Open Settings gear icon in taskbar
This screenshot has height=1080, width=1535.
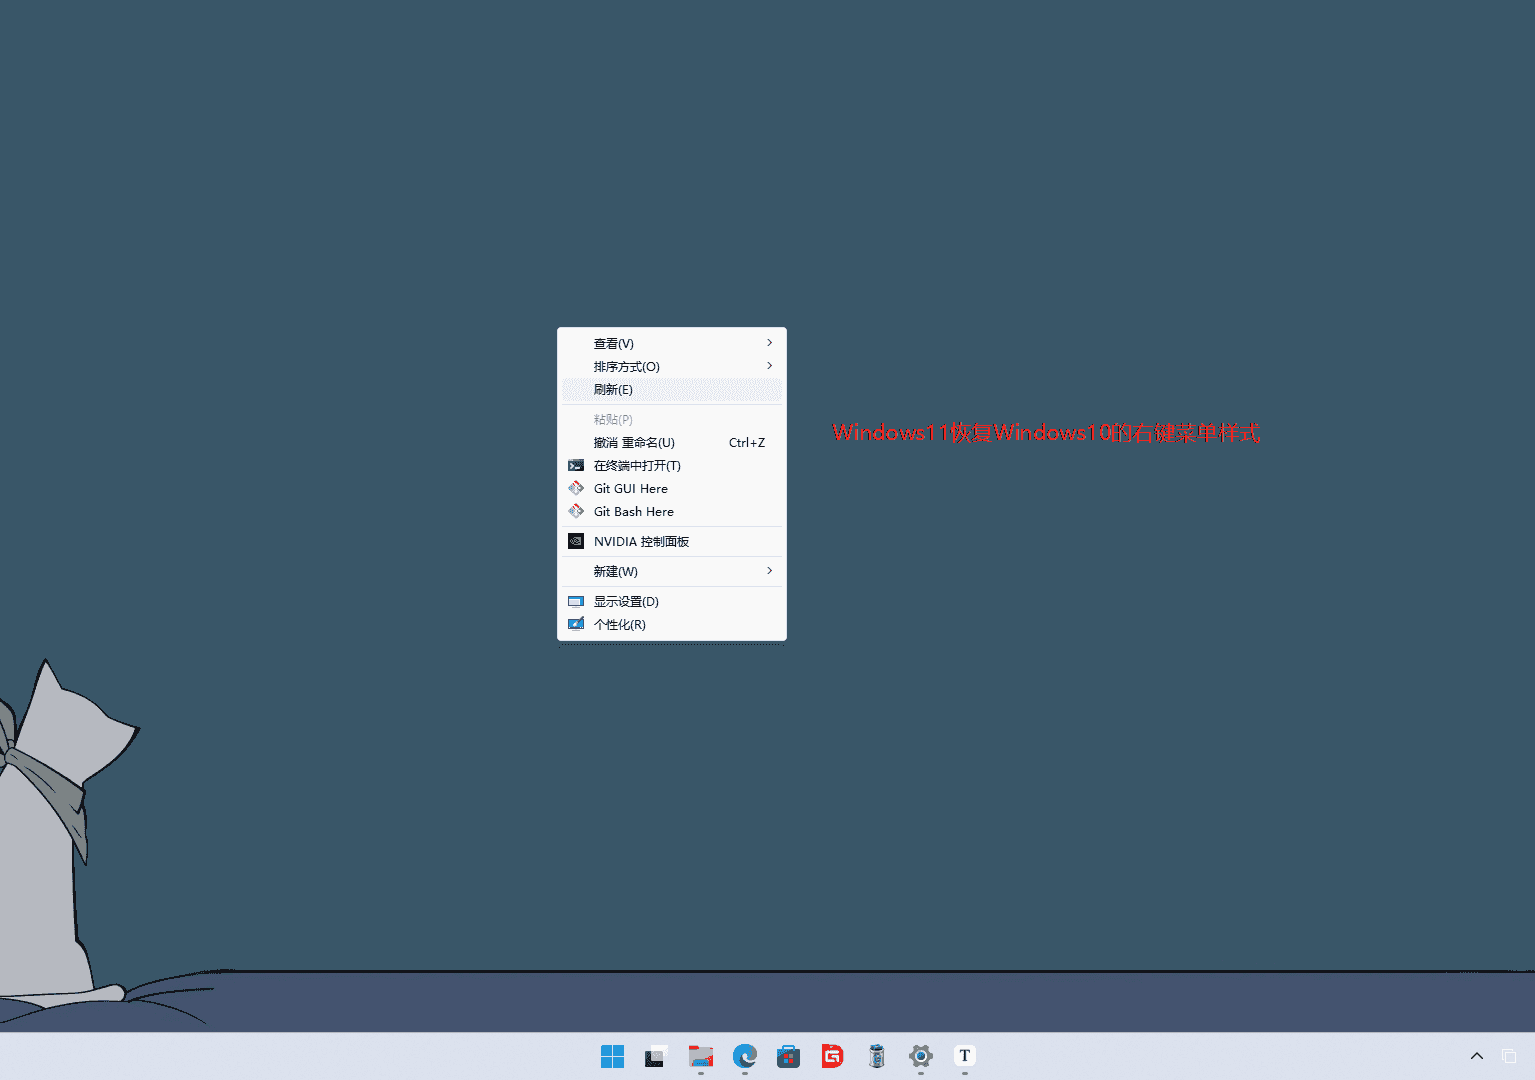[x=921, y=1056]
